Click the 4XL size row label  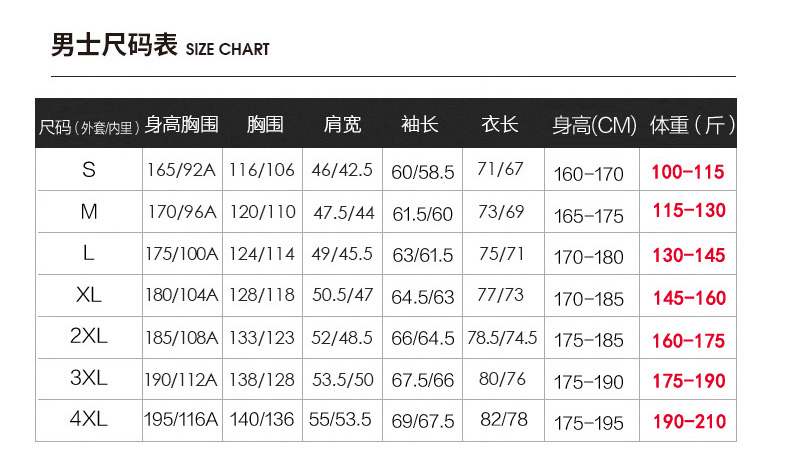[89, 420]
